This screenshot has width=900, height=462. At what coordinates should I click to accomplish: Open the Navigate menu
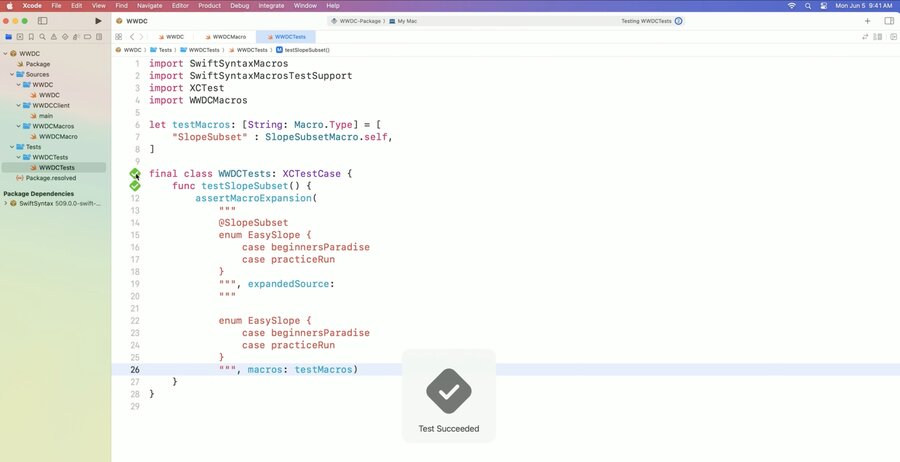[x=149, y=6]
